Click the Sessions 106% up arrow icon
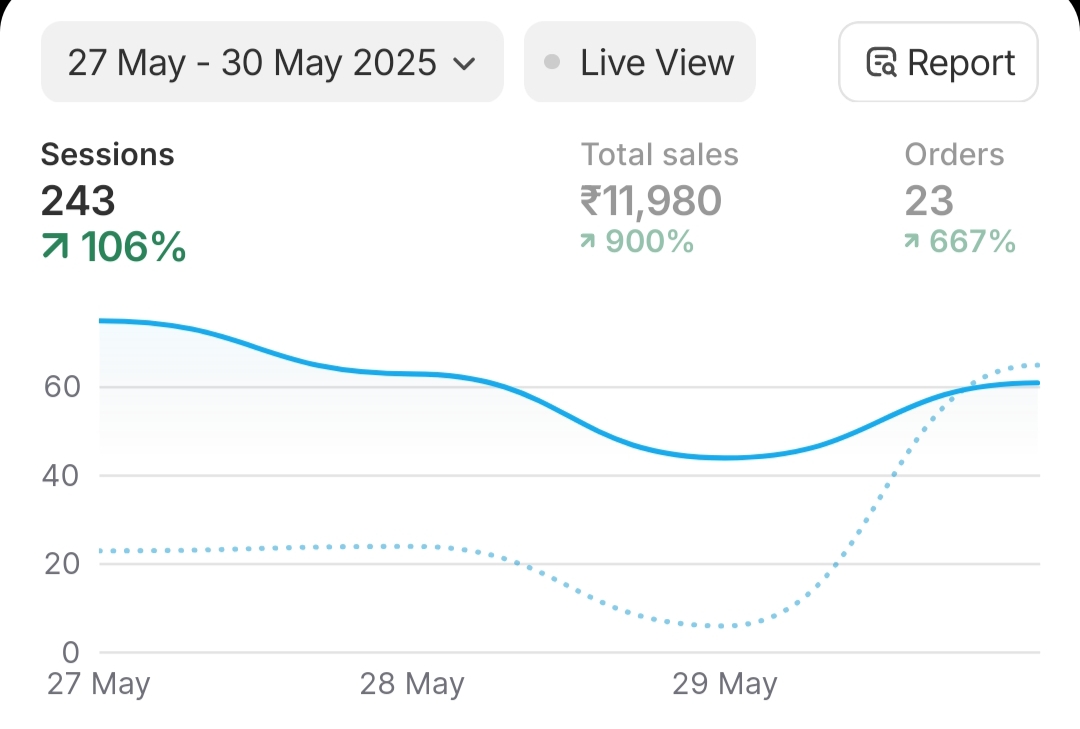Viewport: 1080px width, 729px height. pos(56,247)
